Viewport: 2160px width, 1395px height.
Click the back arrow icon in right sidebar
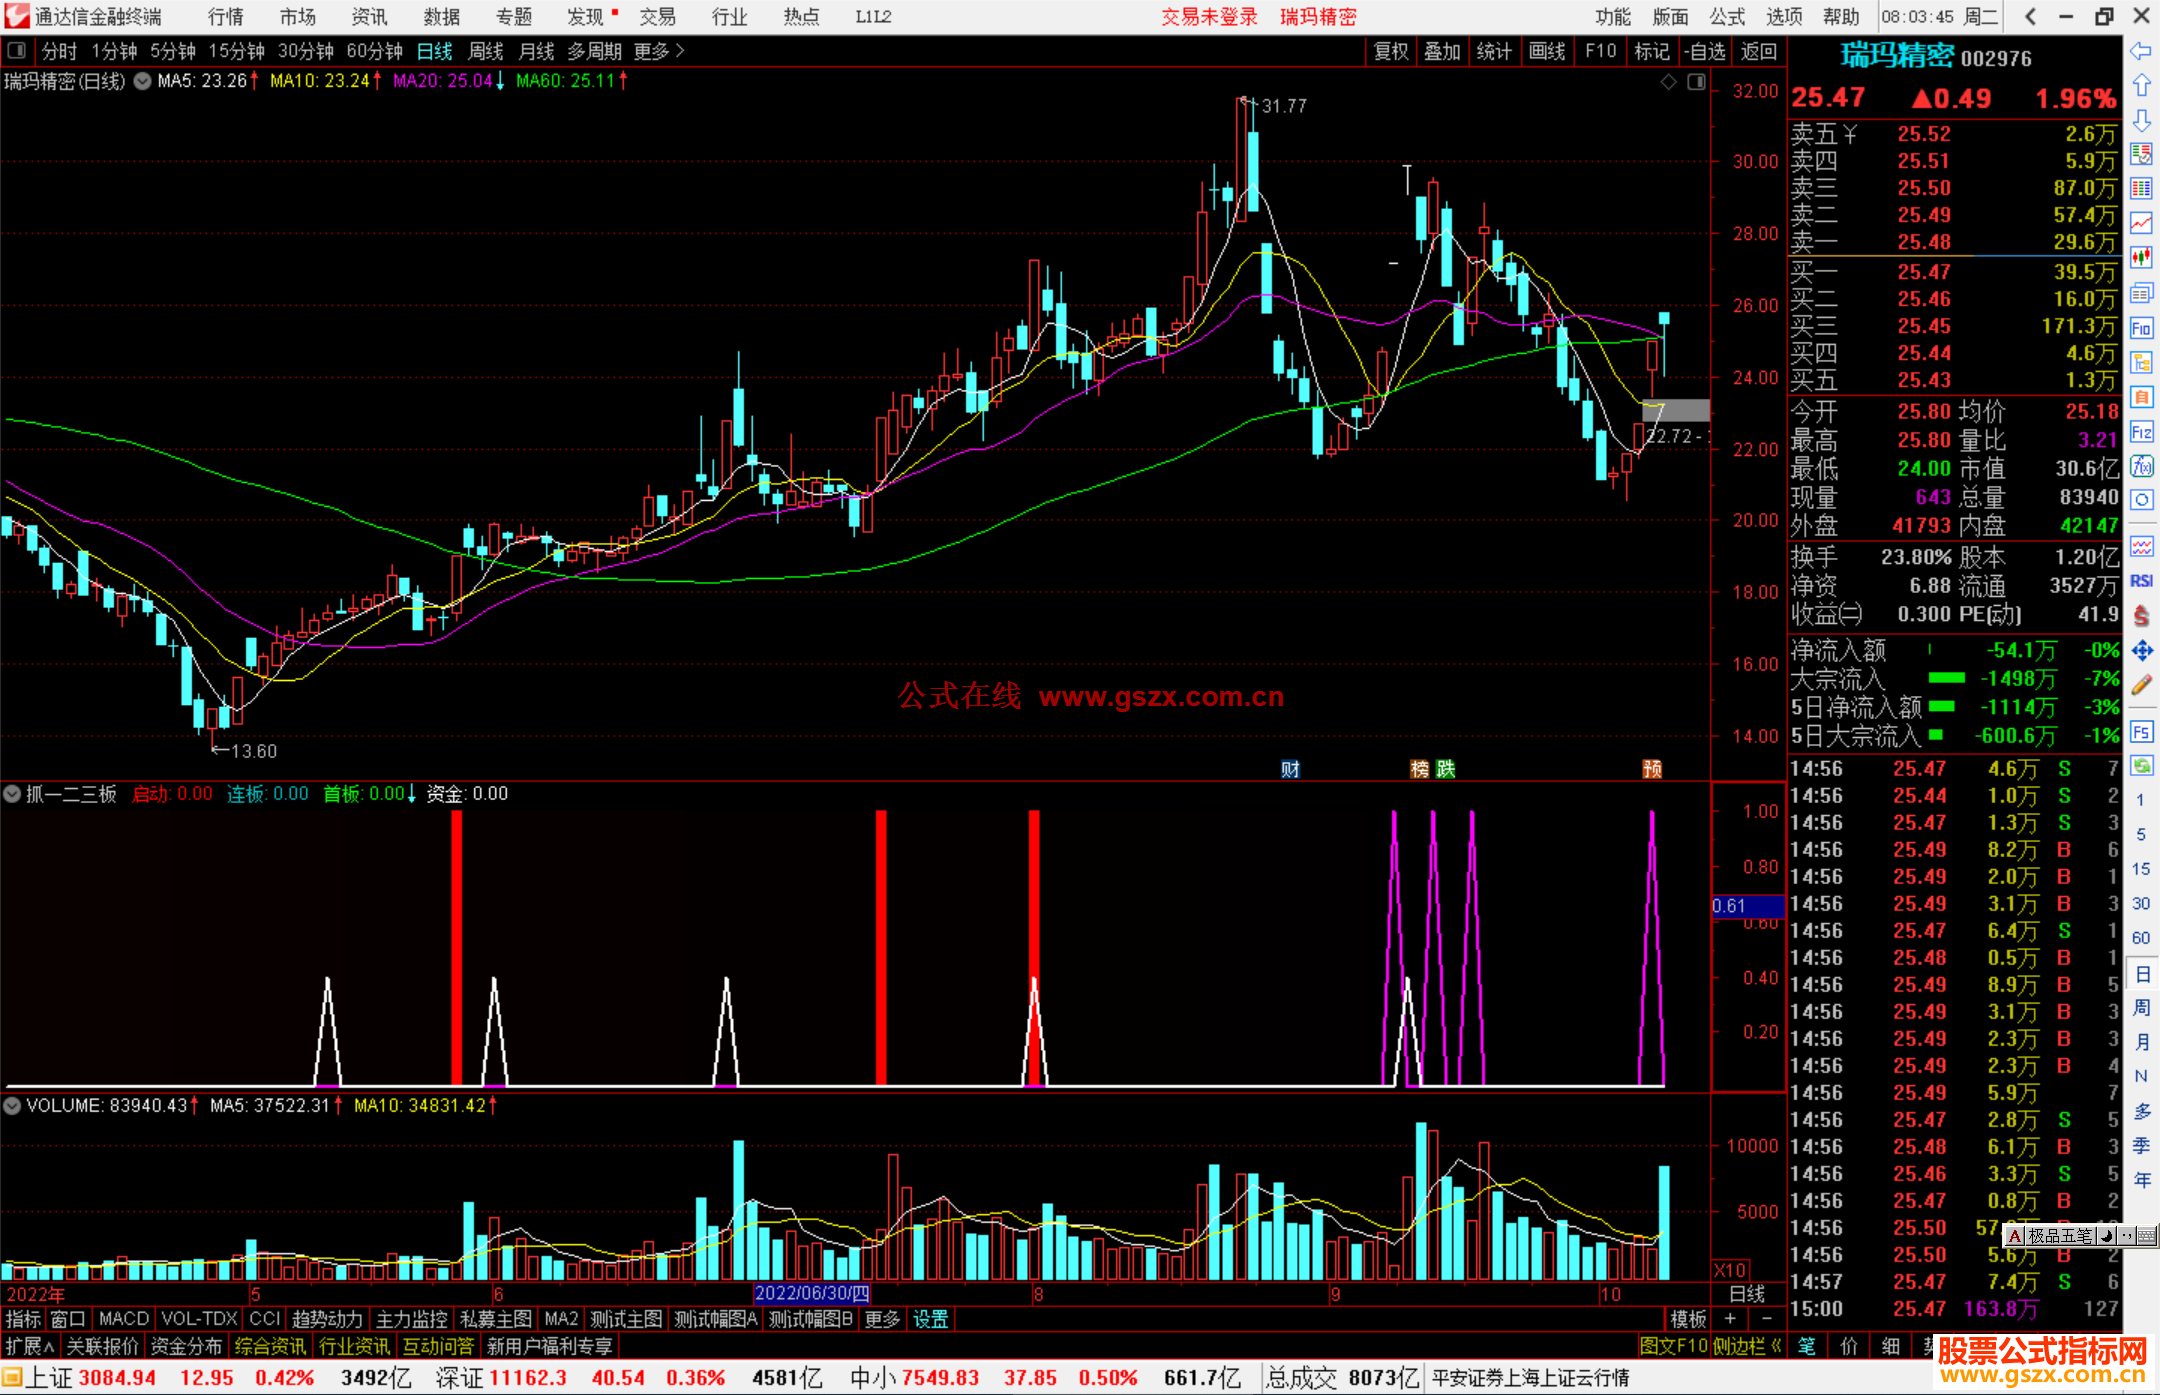pos(2141,51)
